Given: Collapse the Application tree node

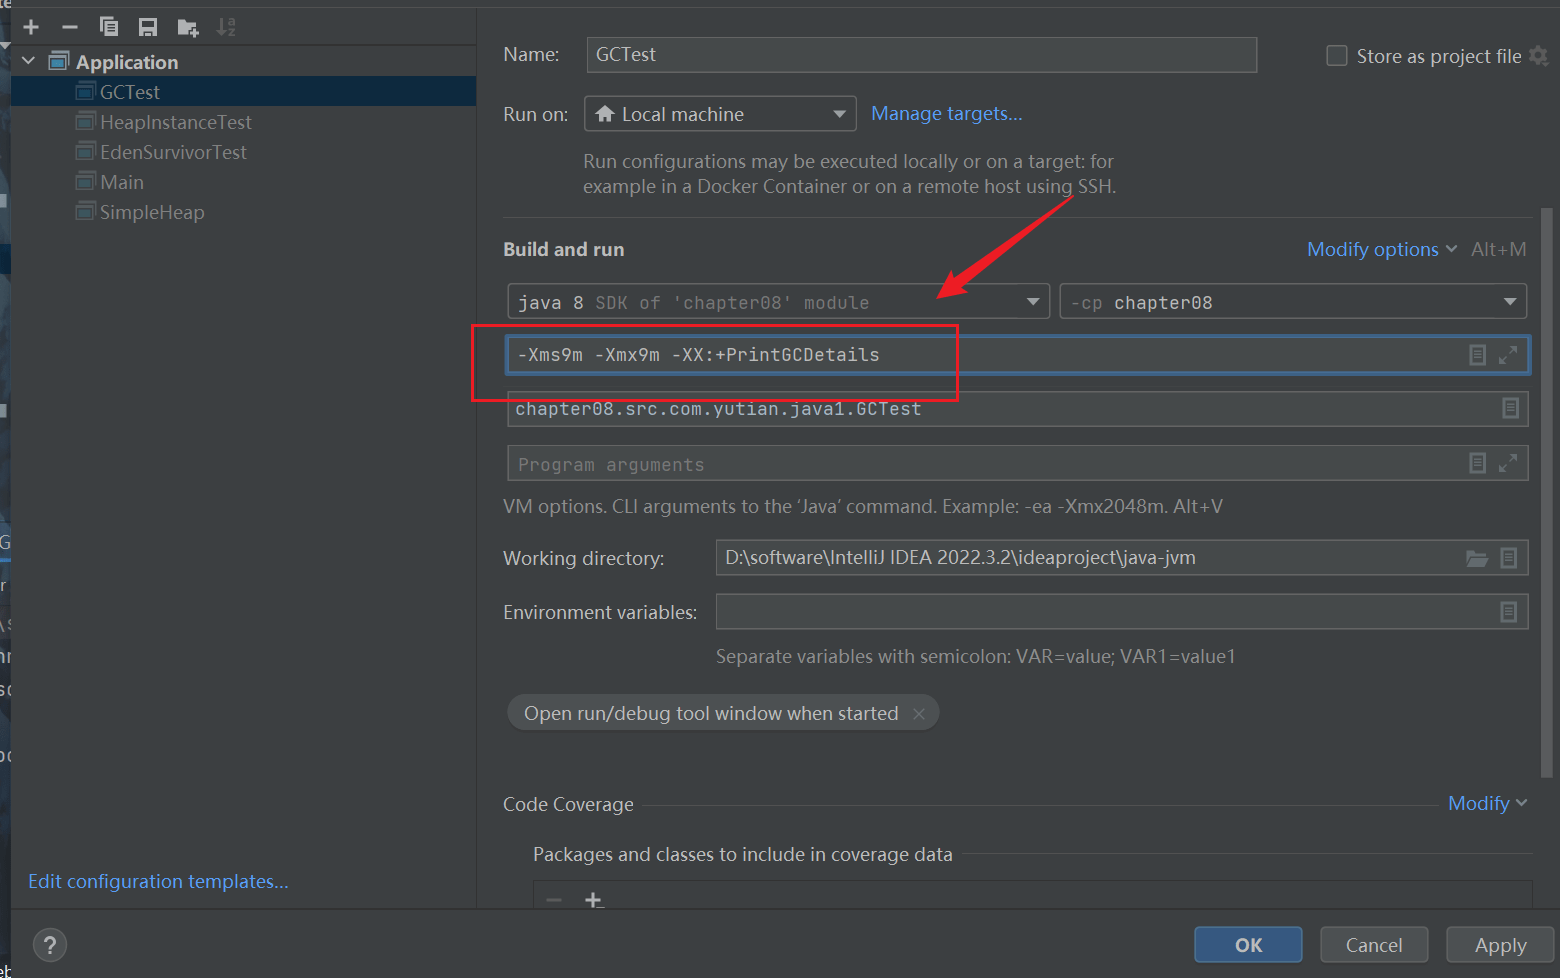Looking at the screenshot, I should (x=29, y=61).
